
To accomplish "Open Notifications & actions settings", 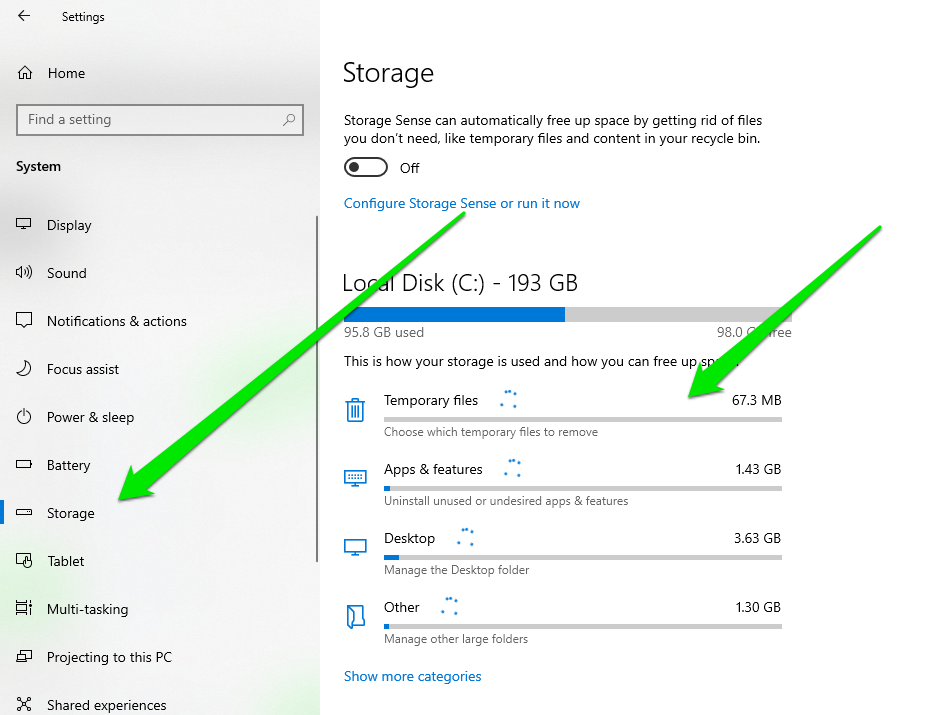I will point(22,321).
